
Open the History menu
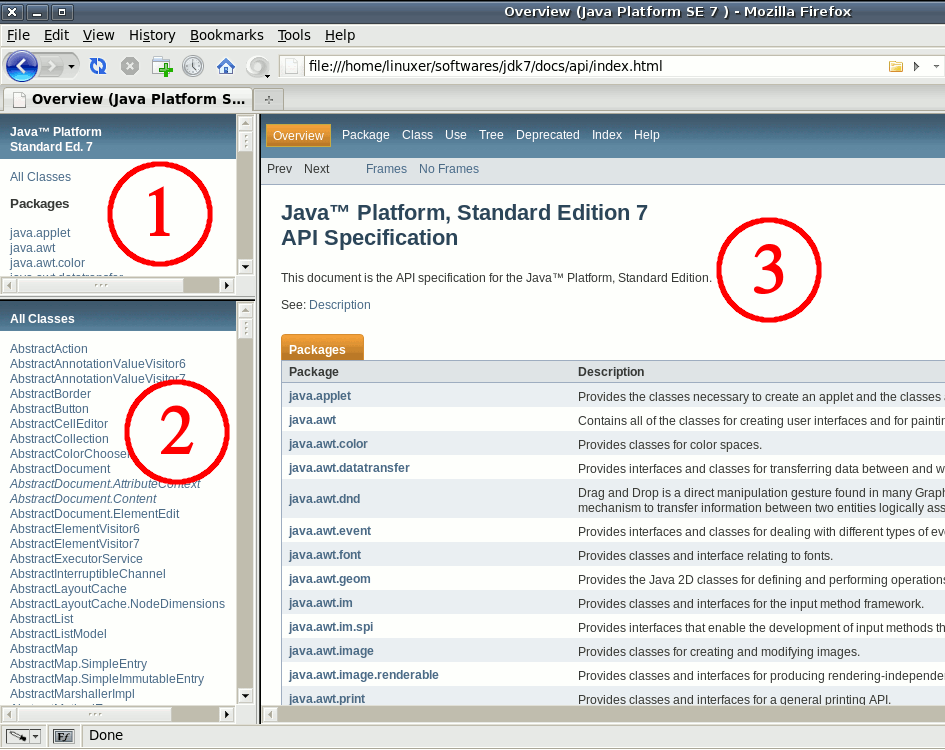pos(152,36)
